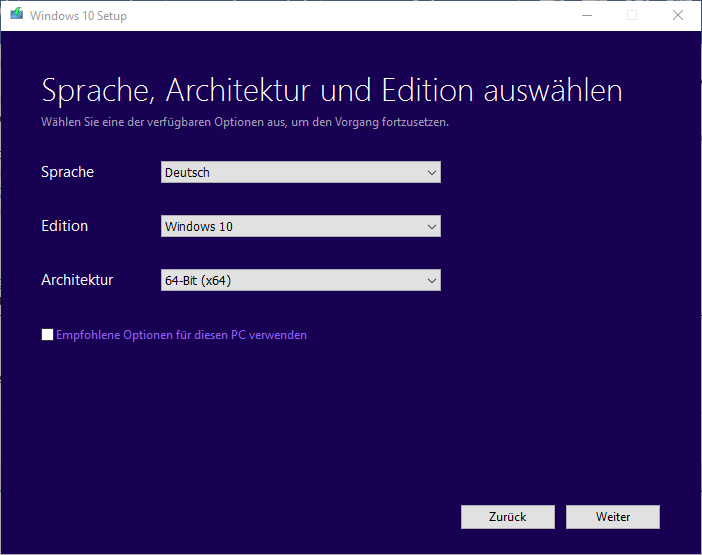This screenshot has height=555, width=702.
Task: Open the Architektur dropdown showing 64-Bit (x64)
Action: (300, 280)
